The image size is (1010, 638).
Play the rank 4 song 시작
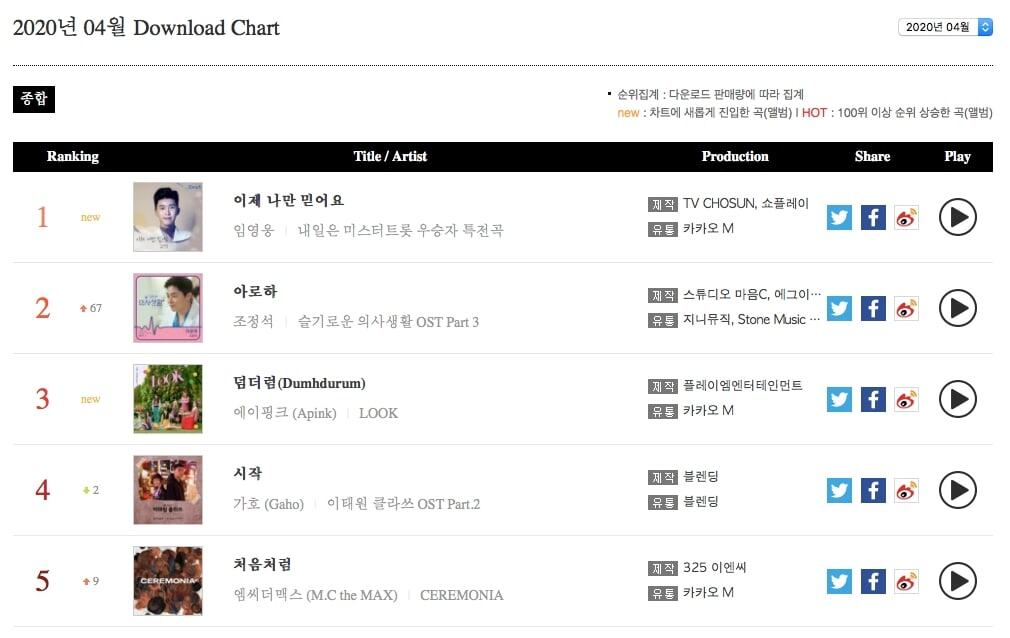957,490
